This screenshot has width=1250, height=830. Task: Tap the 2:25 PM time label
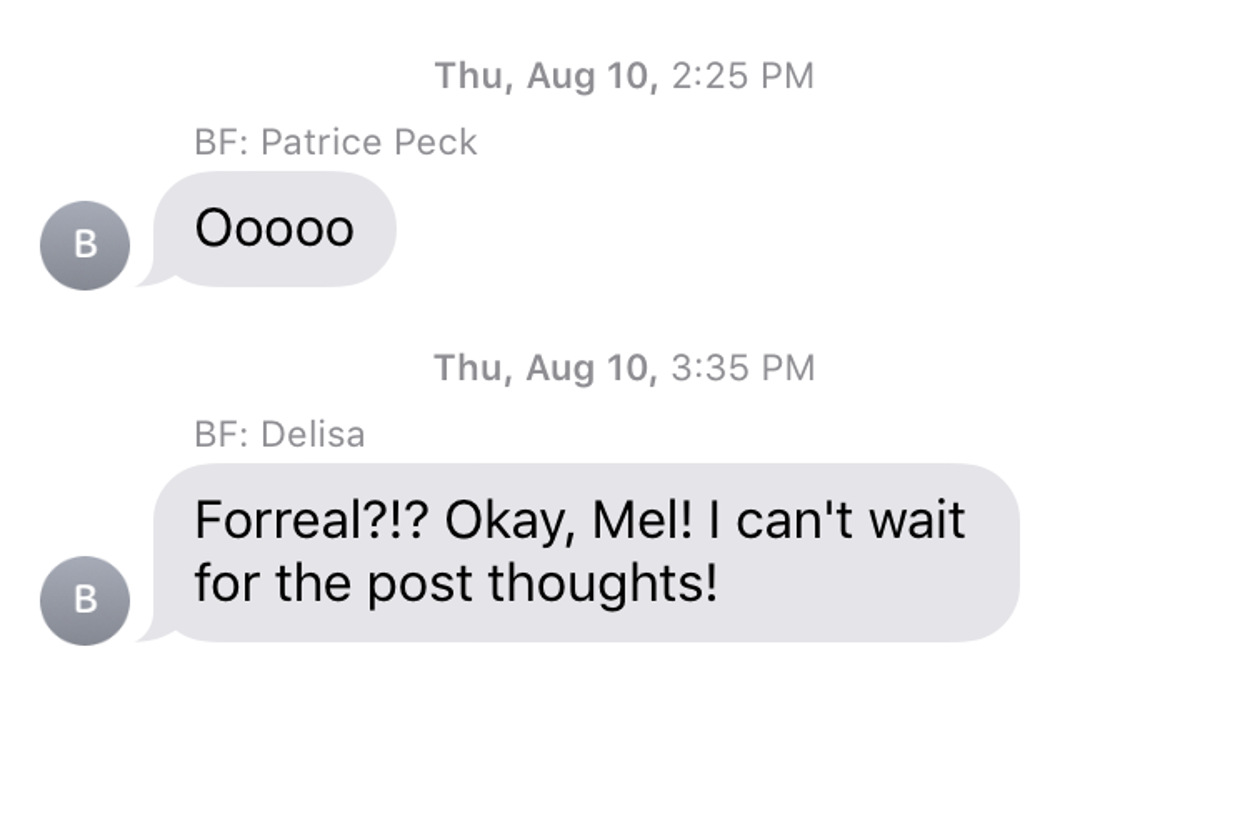tap(742, 76)
